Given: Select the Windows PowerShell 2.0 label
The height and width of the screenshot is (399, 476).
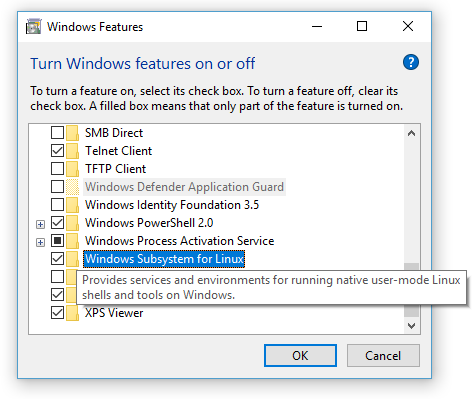Looking at the screenshot, I should click(149, 223).
